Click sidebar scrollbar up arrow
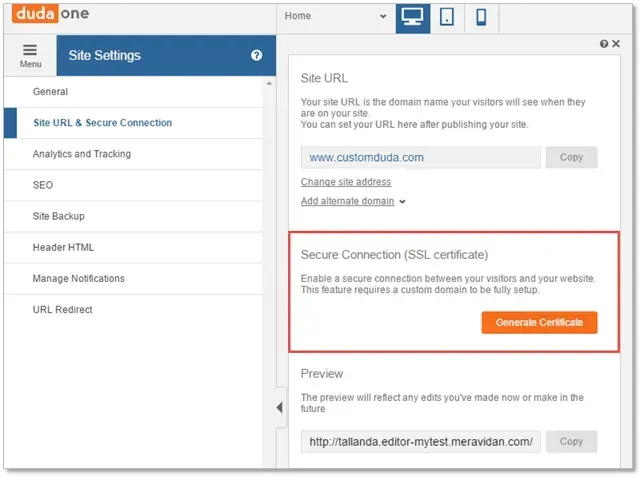642x478 pixels. (269, 84)
